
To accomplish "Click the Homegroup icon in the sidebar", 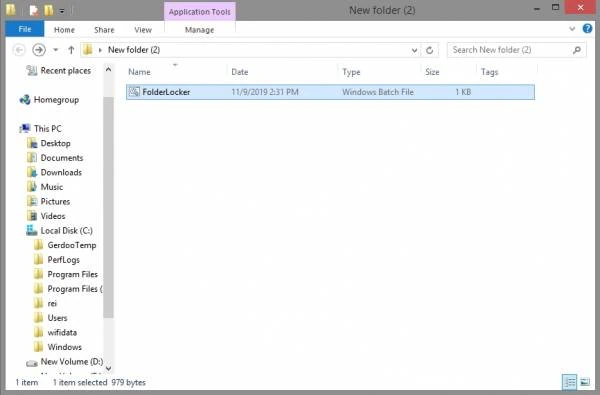I will (x=25, y=100).
